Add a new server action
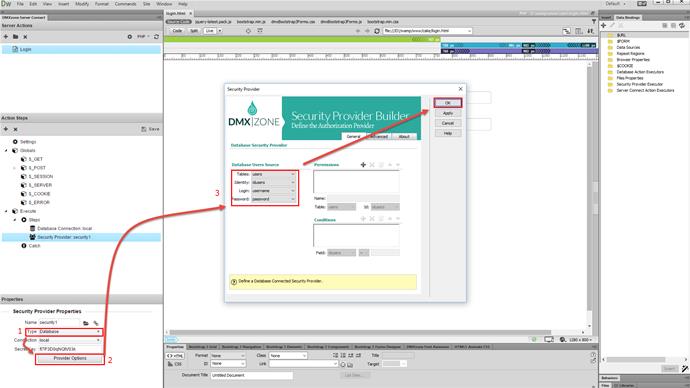The image size is (690, 388). click(x=6, y=37)
